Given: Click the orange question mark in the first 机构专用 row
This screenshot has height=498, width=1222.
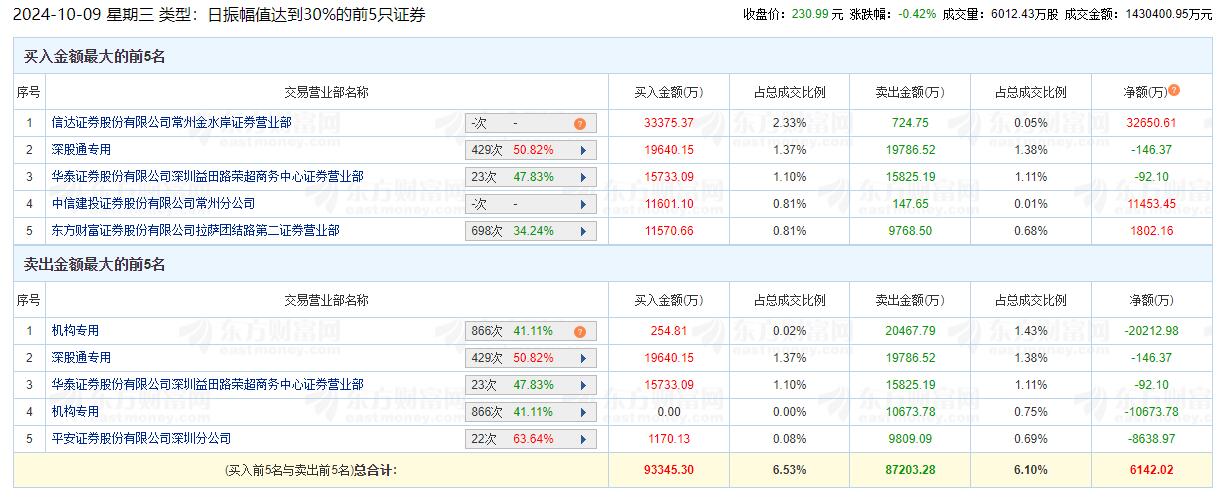Looking at the screenshot, I should point(579,331).
